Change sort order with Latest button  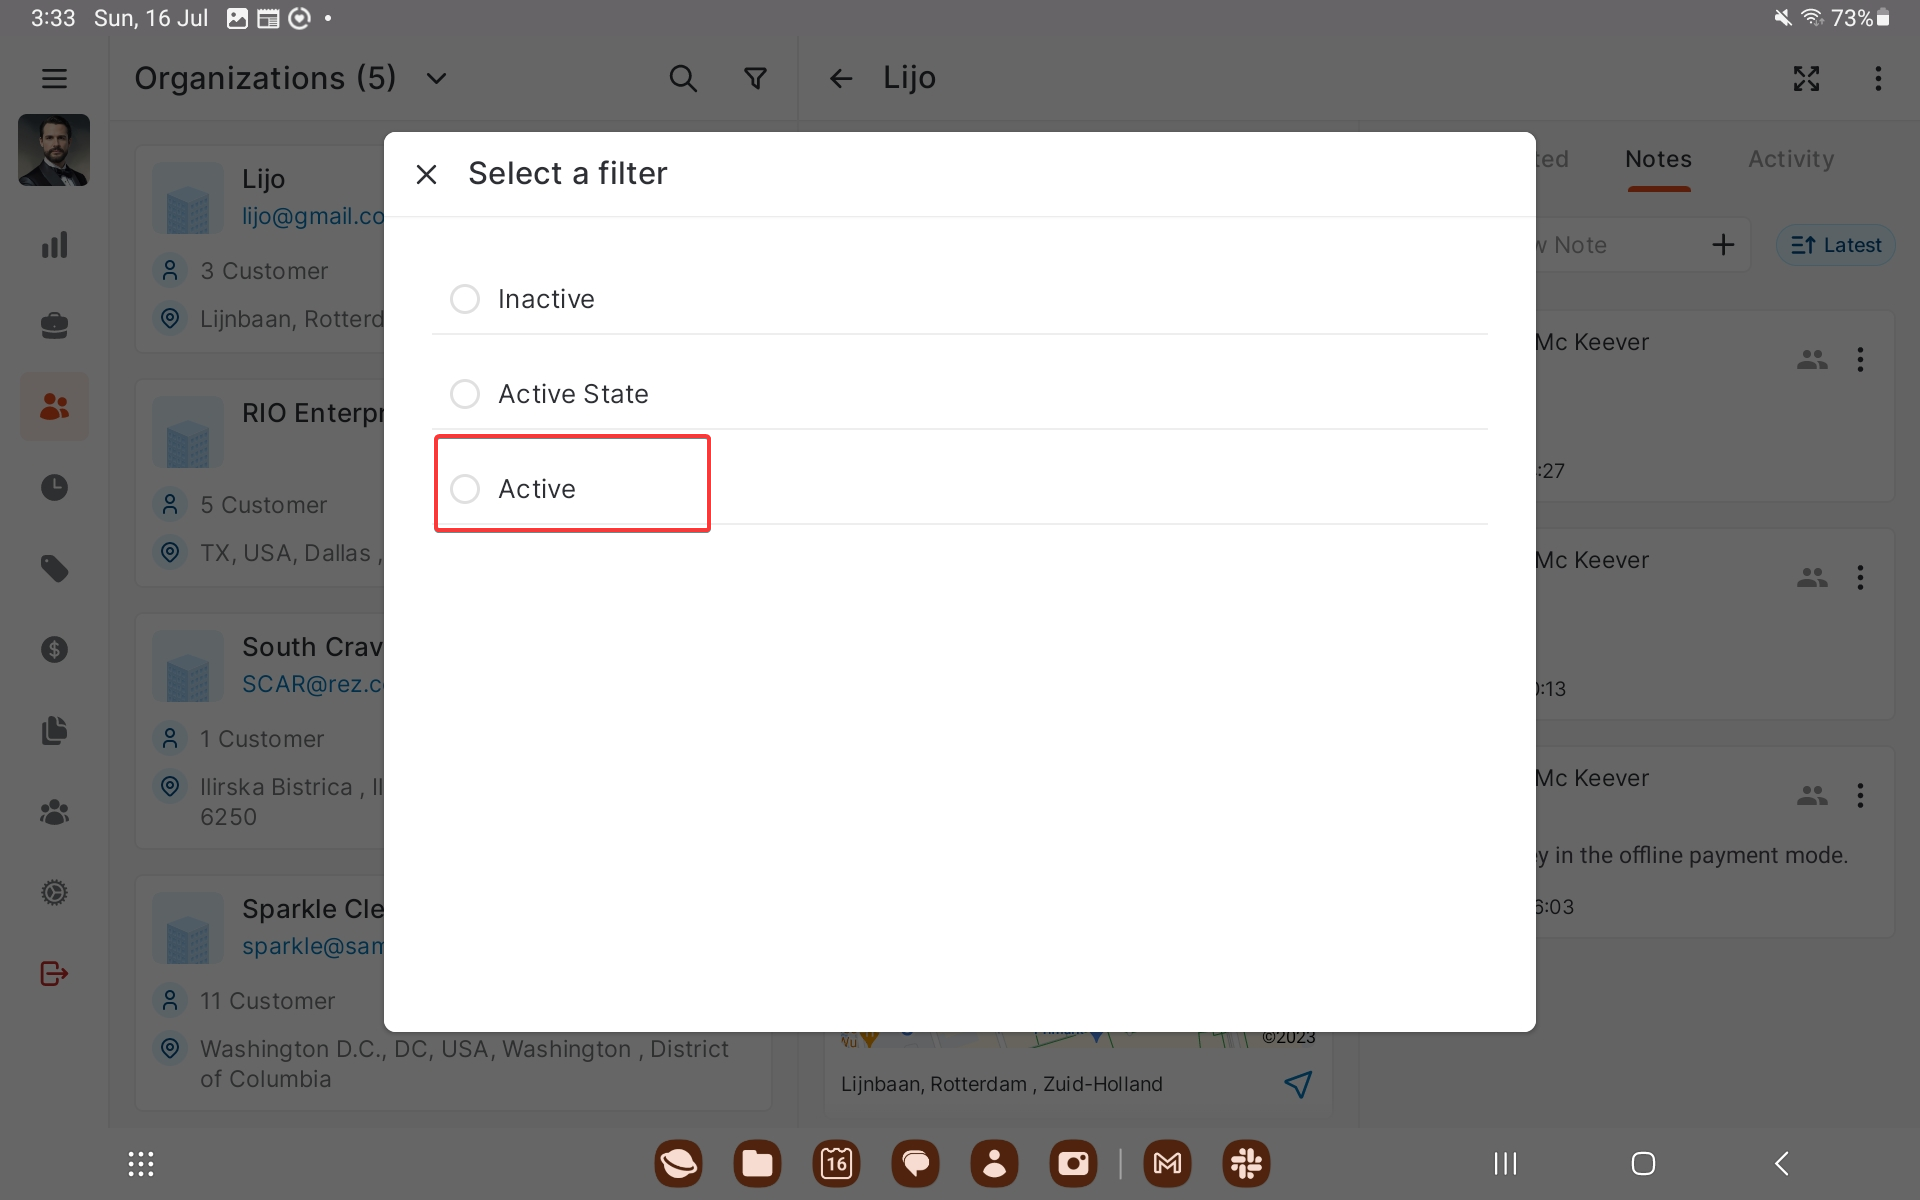pyautogui.click(x=1836, y=245)
